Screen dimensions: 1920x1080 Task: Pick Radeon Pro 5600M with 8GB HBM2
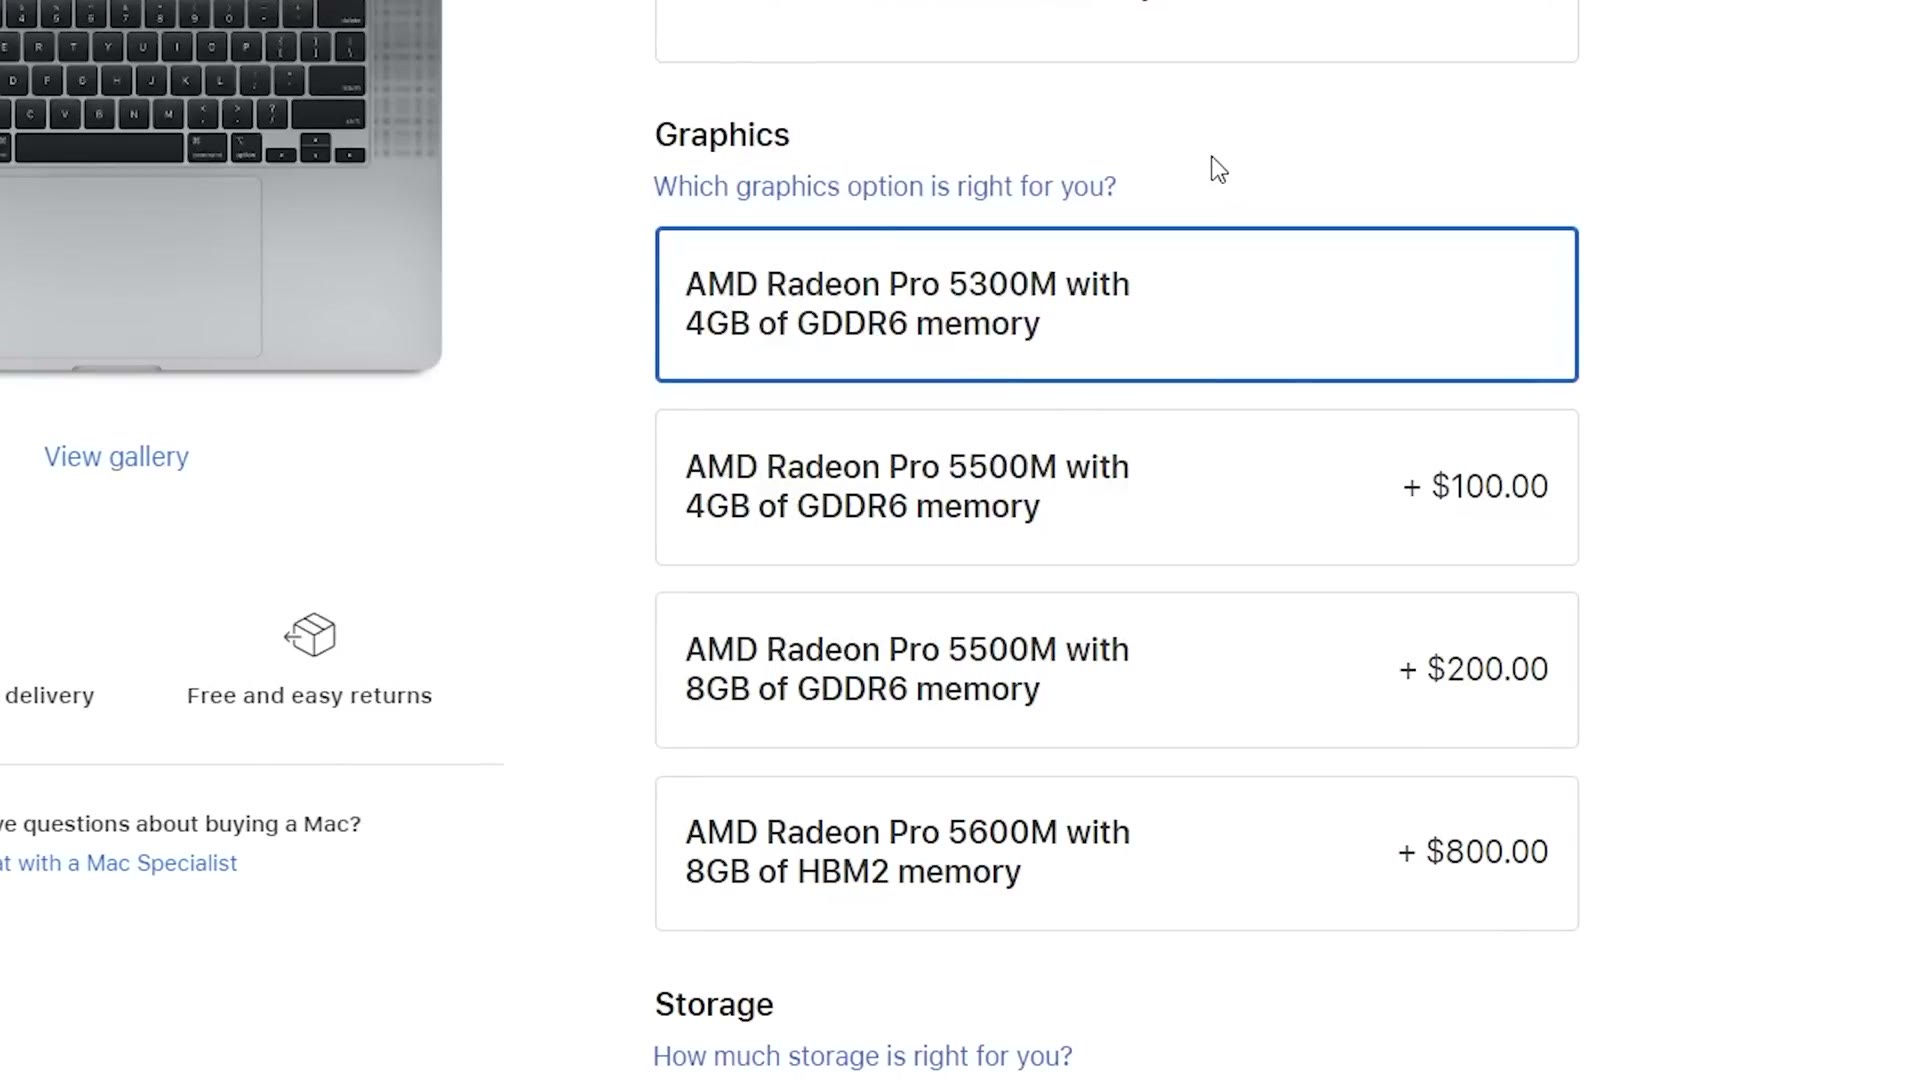1116,853
